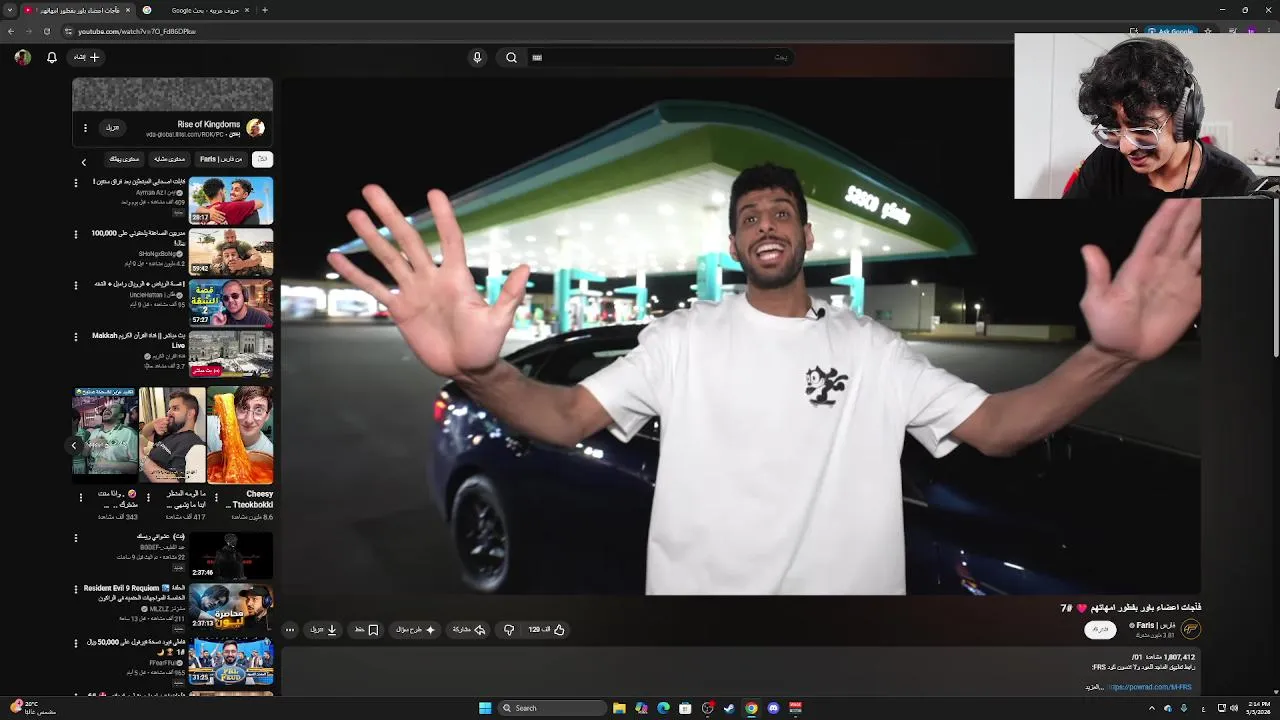1280x720 pixels.
Task: Open File Explorer from the taskbar
Action: [619, 708]
